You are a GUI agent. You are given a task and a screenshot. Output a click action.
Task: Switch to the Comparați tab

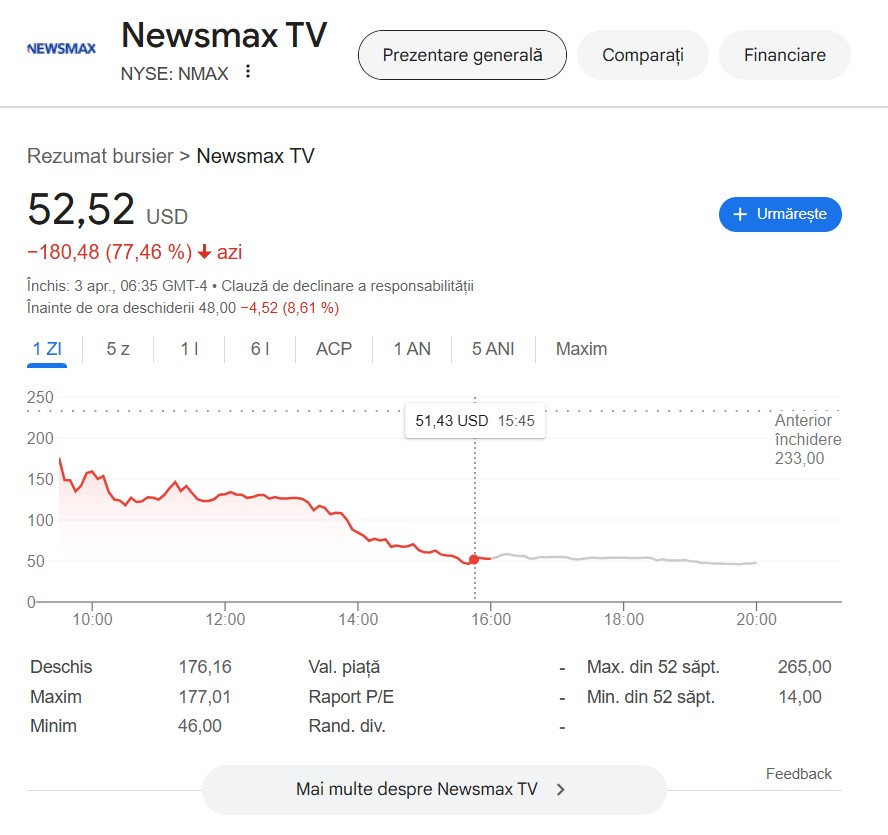pyautogui.click(x=643, y=55)
